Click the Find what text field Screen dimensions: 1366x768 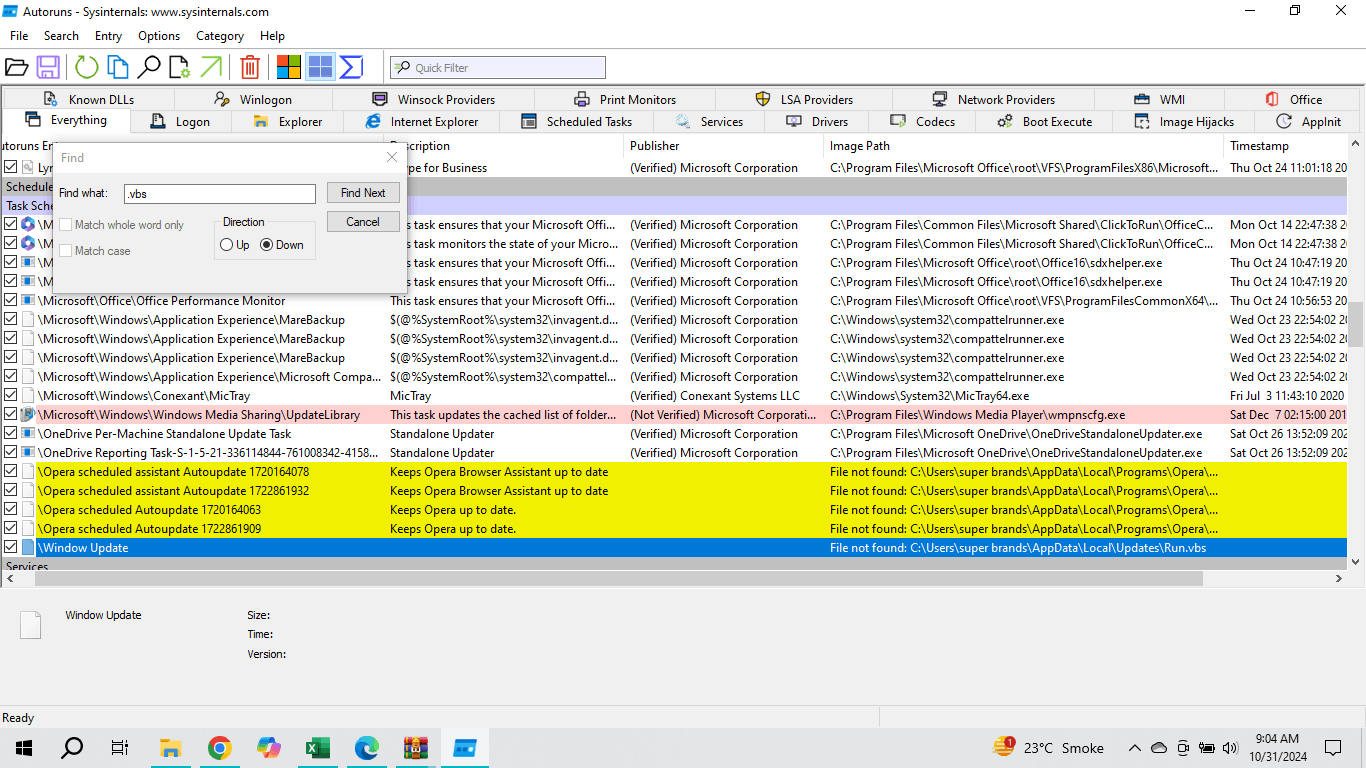click(220, 194)
